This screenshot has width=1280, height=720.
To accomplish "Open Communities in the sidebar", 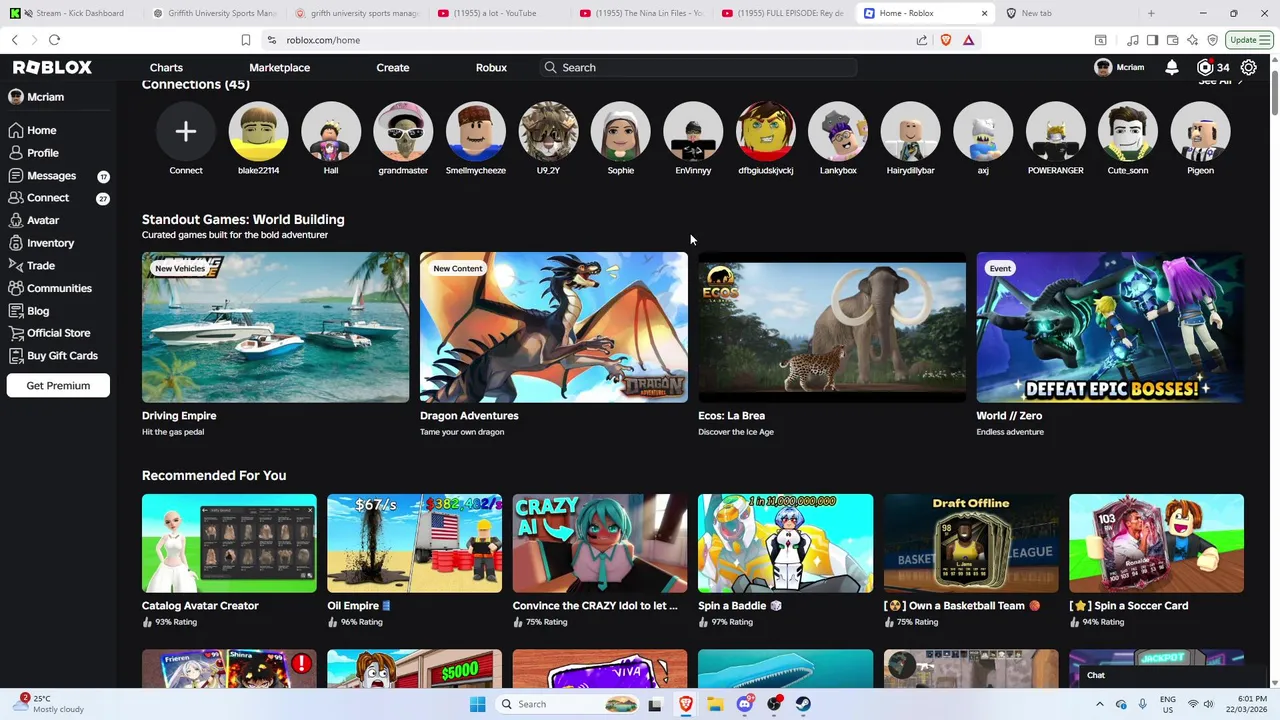I will click(x=58, y=288).
